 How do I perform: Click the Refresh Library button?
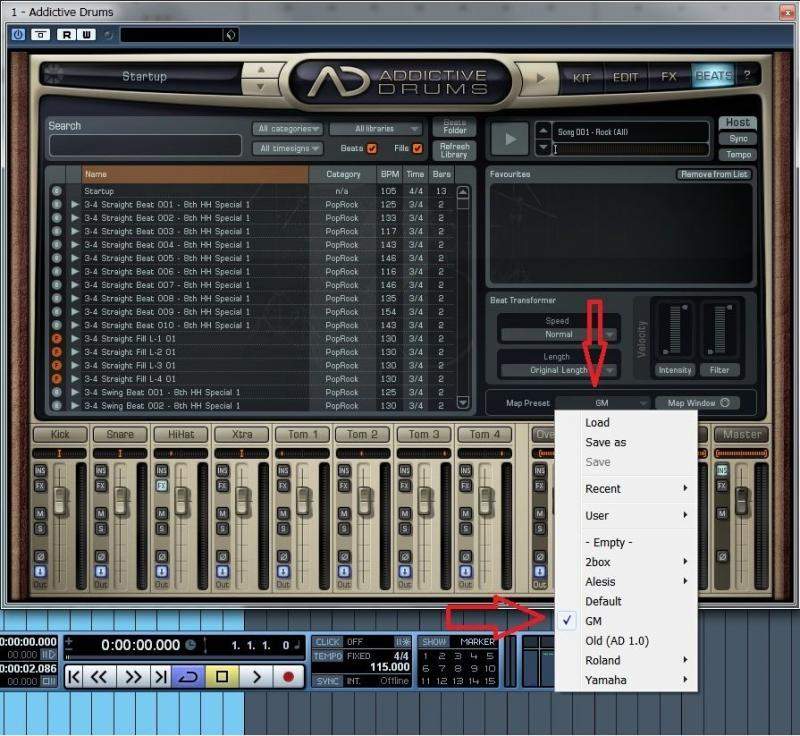click(454, 150)
